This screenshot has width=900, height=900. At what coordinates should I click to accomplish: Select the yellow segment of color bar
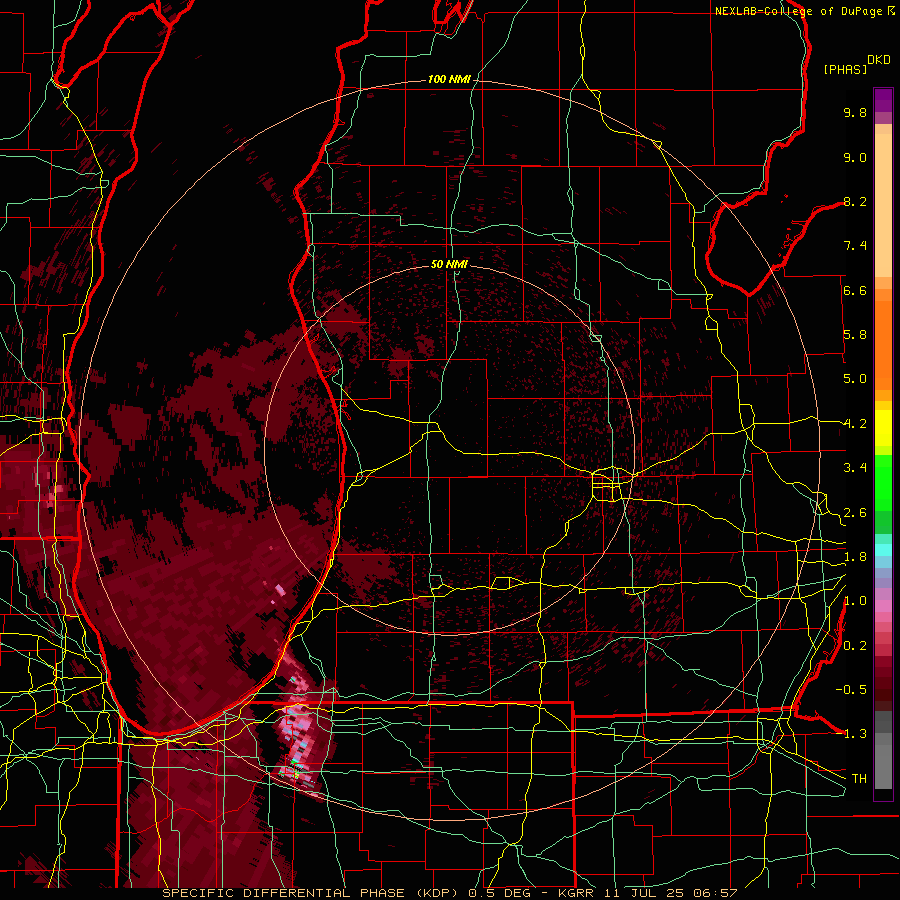click(x=883, y=428)
